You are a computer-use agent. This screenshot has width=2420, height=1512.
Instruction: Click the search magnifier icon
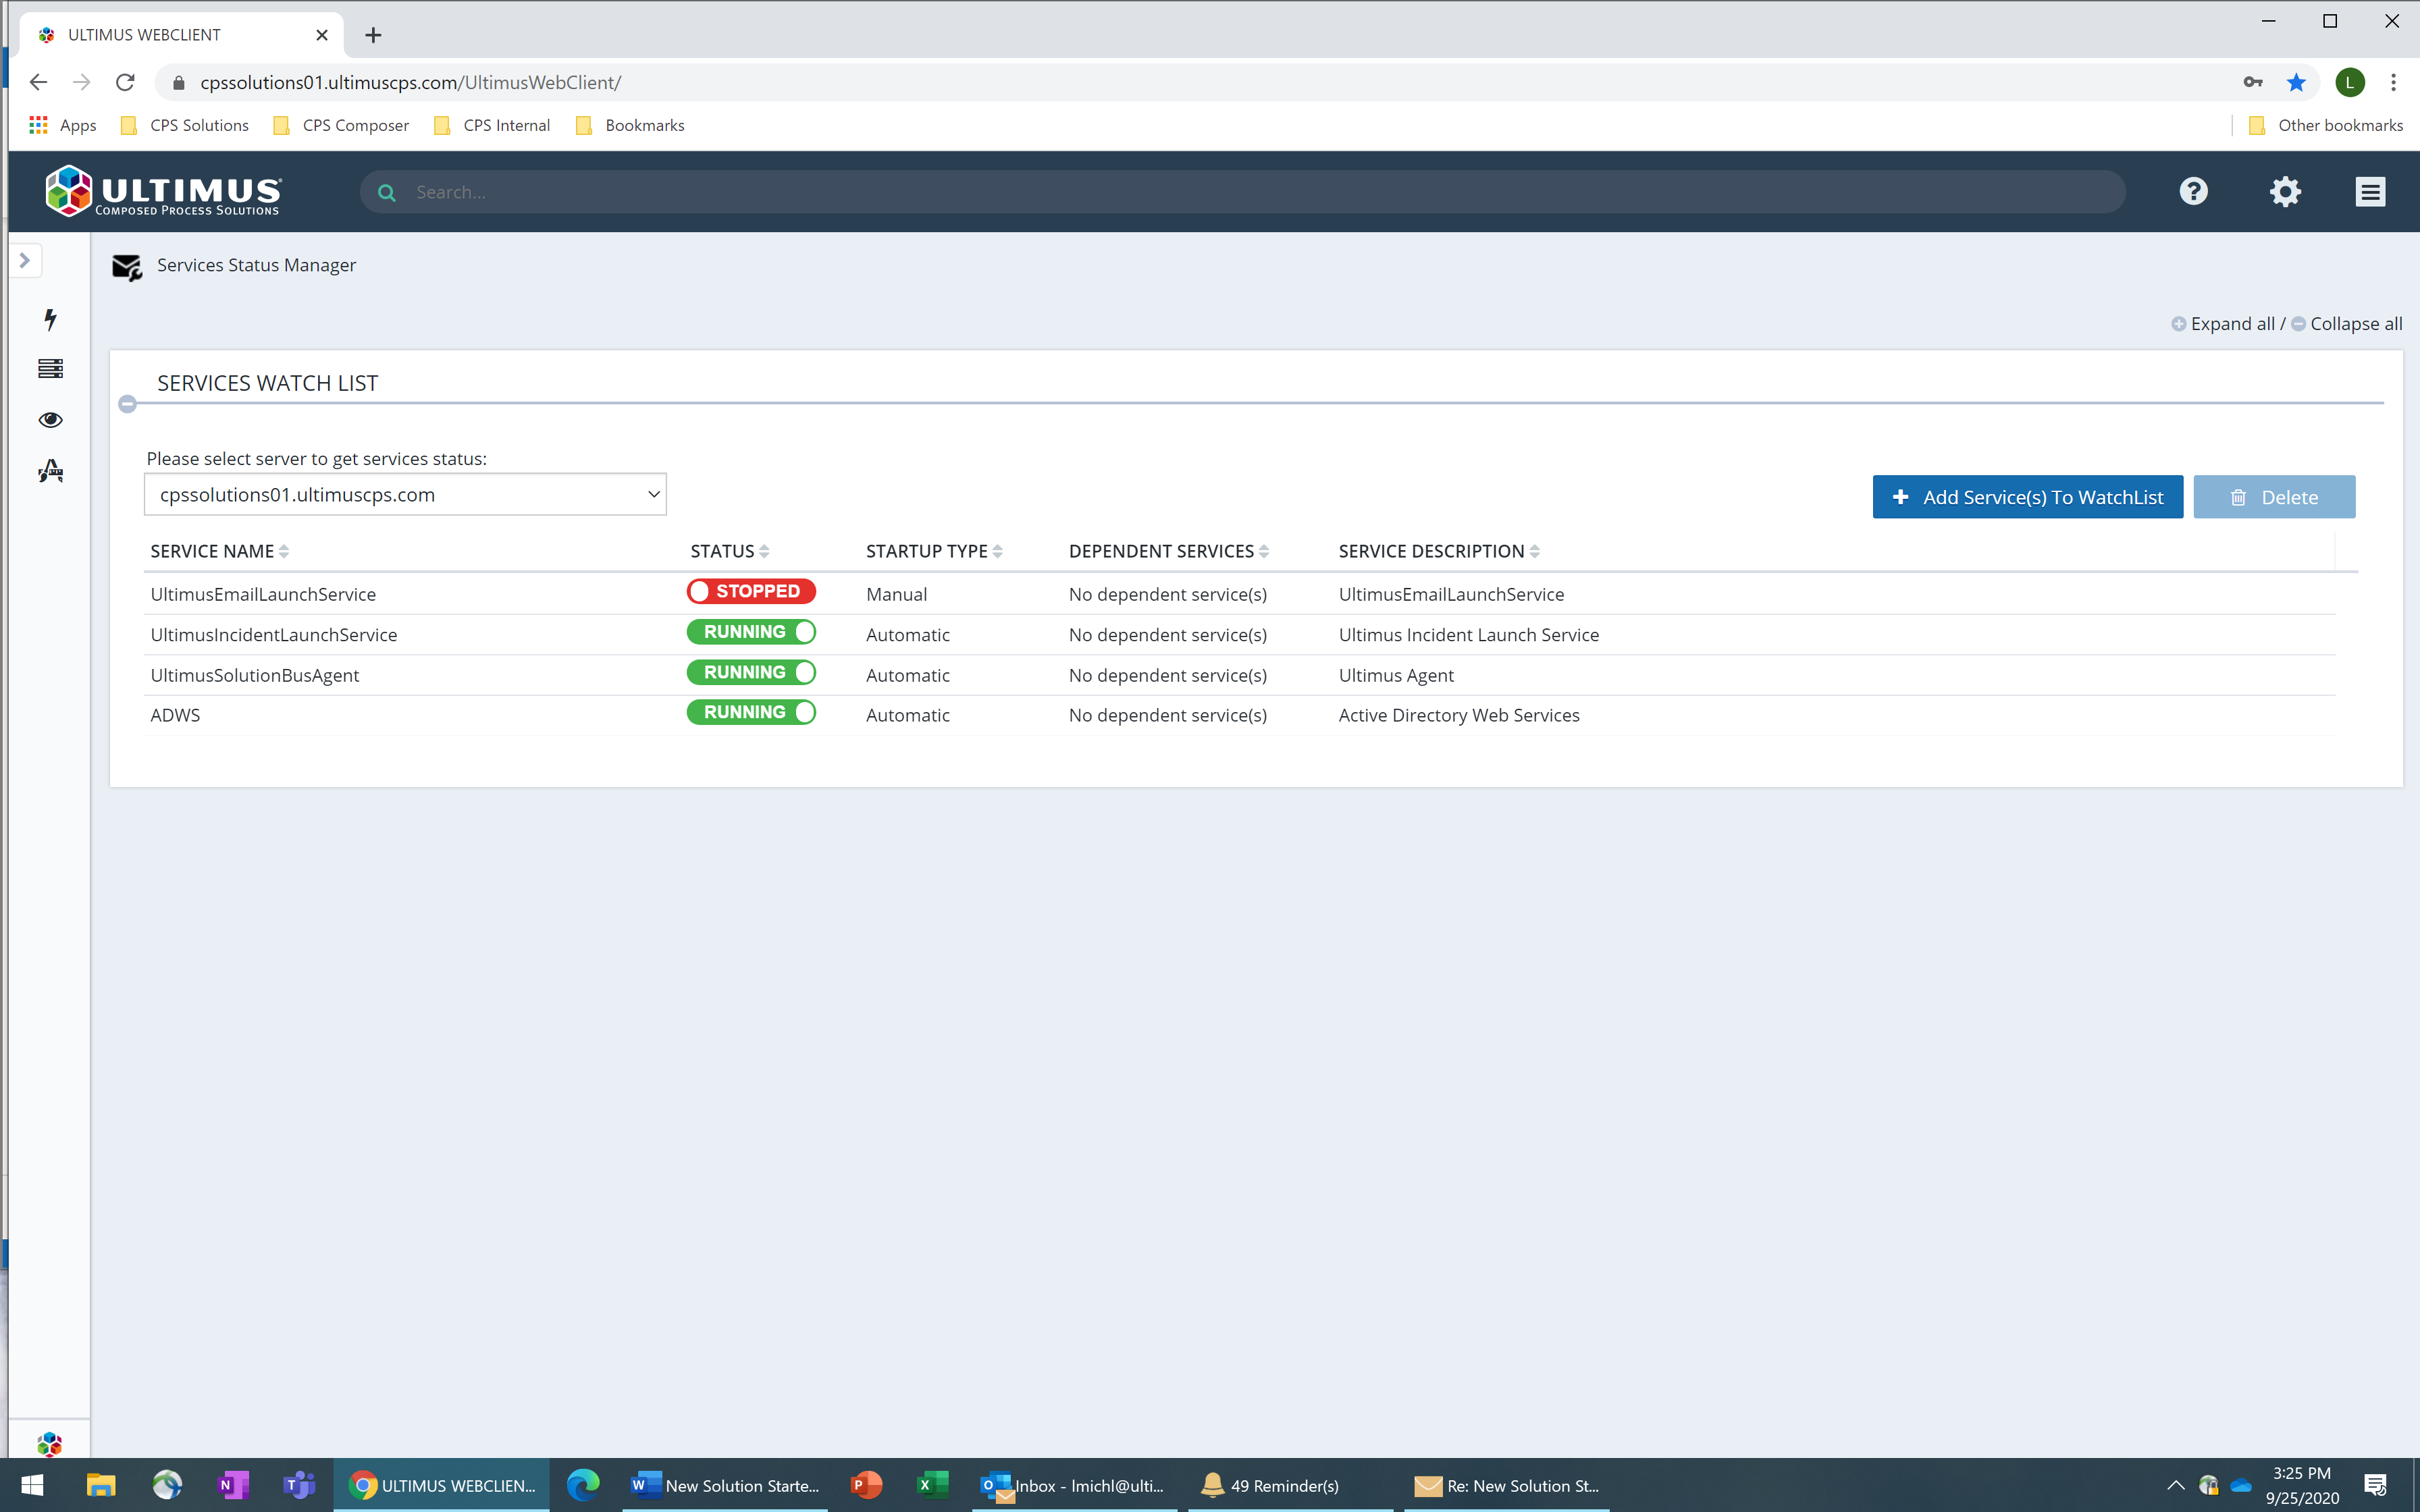[387, 192]
